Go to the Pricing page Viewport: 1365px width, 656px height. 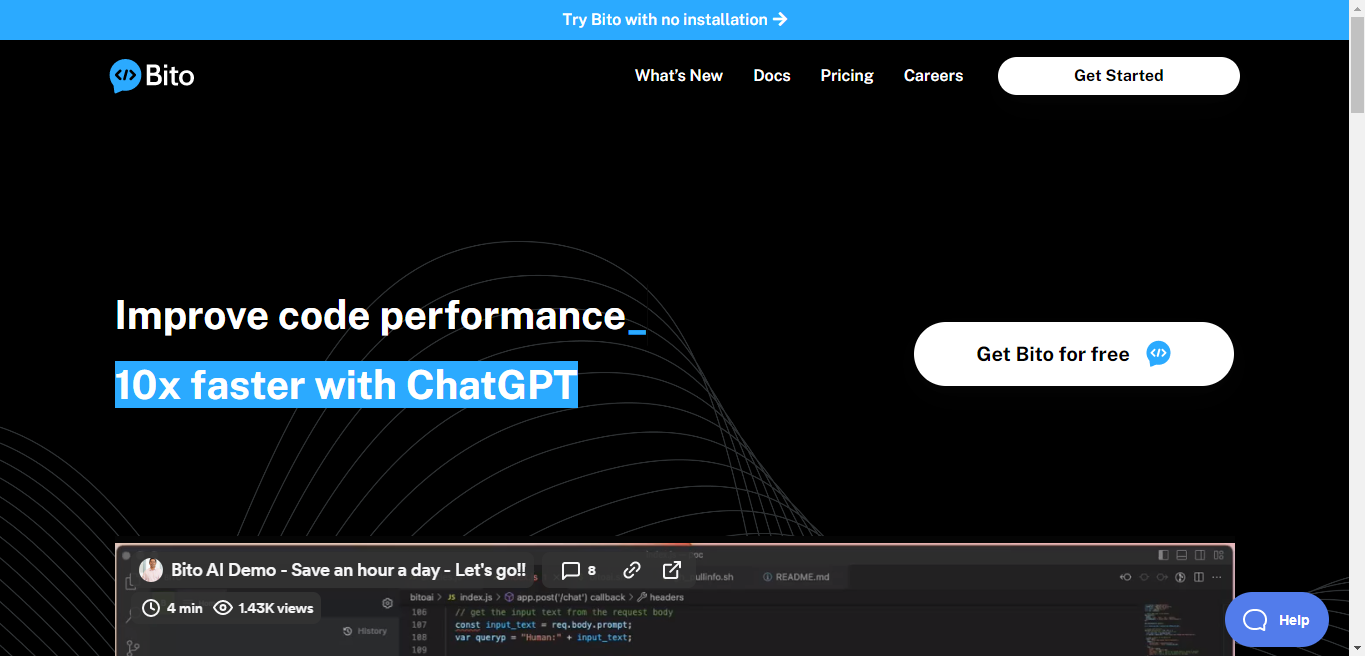(x=847, y=76)
